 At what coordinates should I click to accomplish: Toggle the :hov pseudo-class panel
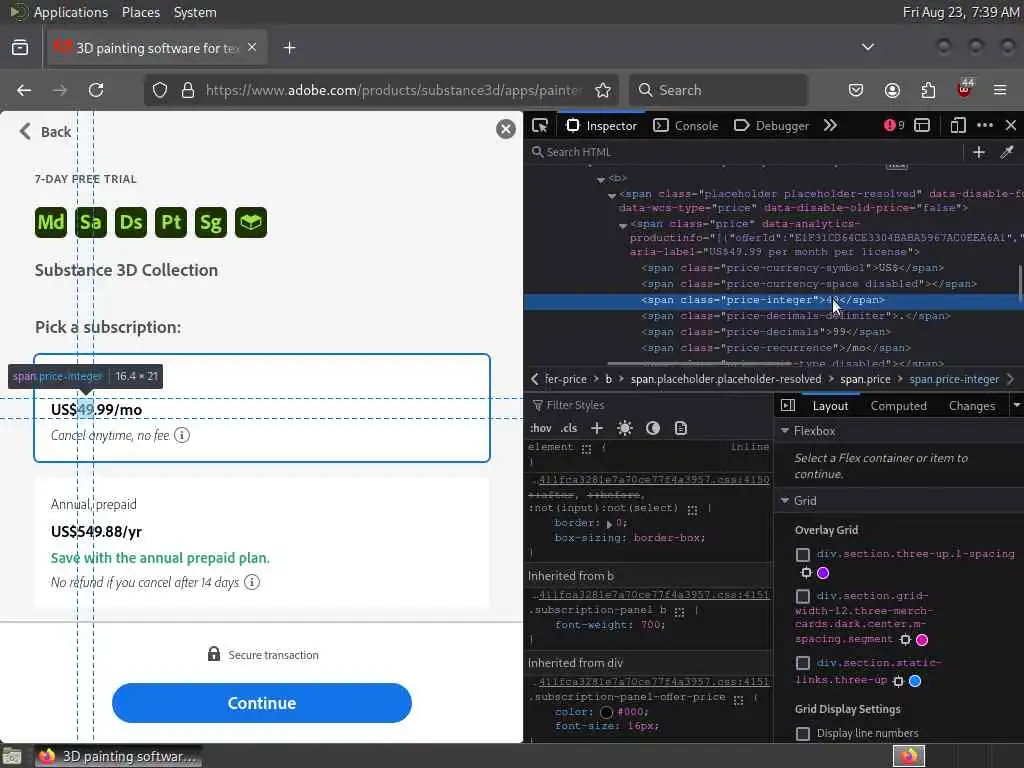(x=540, y=428)
